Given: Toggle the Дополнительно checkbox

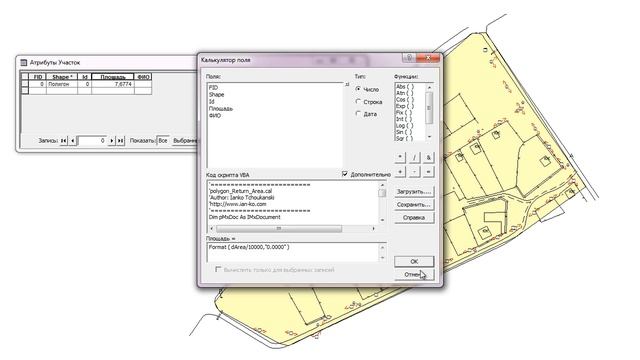Looking at the screenshot, I should pyautogui.click(x=345, y=174).
